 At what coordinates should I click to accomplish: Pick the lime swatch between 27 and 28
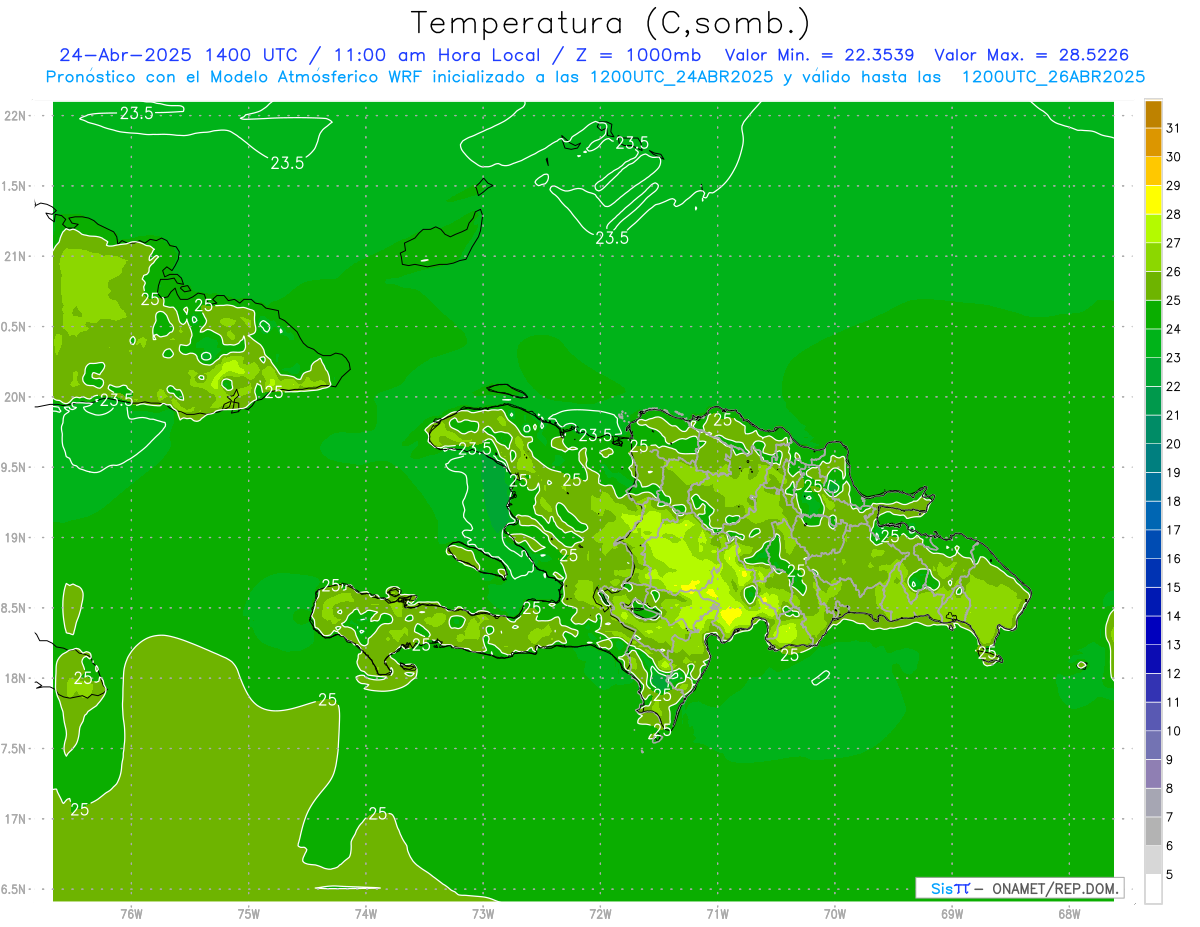click(x=1153, y=228)
